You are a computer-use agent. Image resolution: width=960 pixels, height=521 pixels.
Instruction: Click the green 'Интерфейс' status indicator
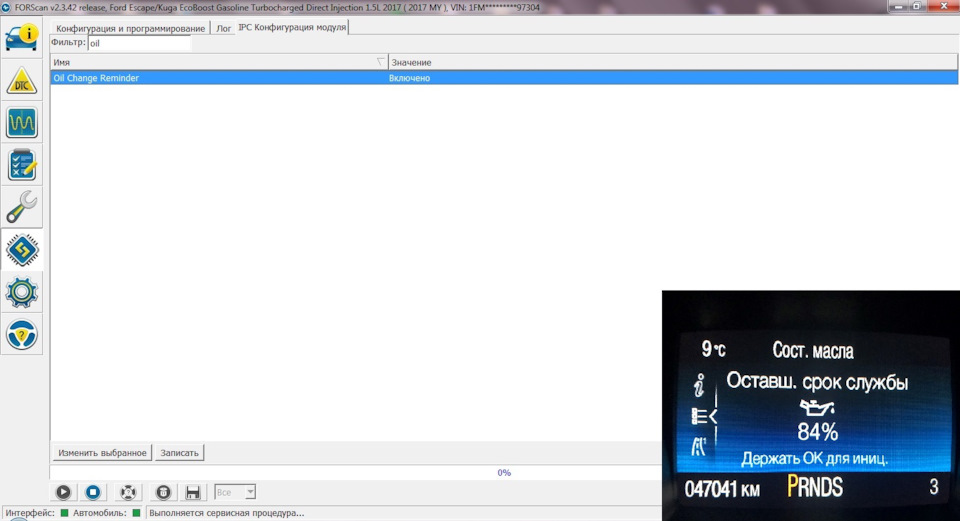(64, 513)
